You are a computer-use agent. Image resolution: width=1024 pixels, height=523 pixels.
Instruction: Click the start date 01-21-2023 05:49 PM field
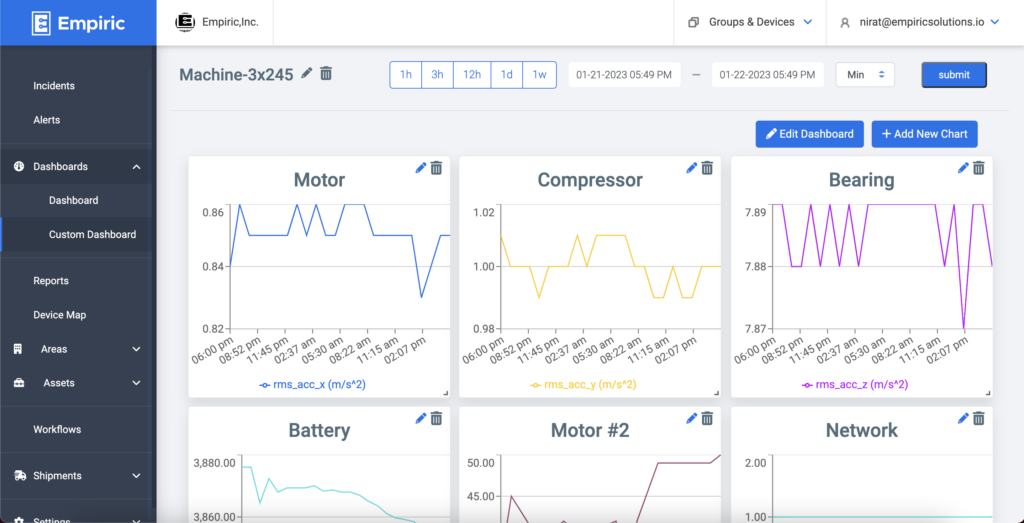tap(624, 74)
